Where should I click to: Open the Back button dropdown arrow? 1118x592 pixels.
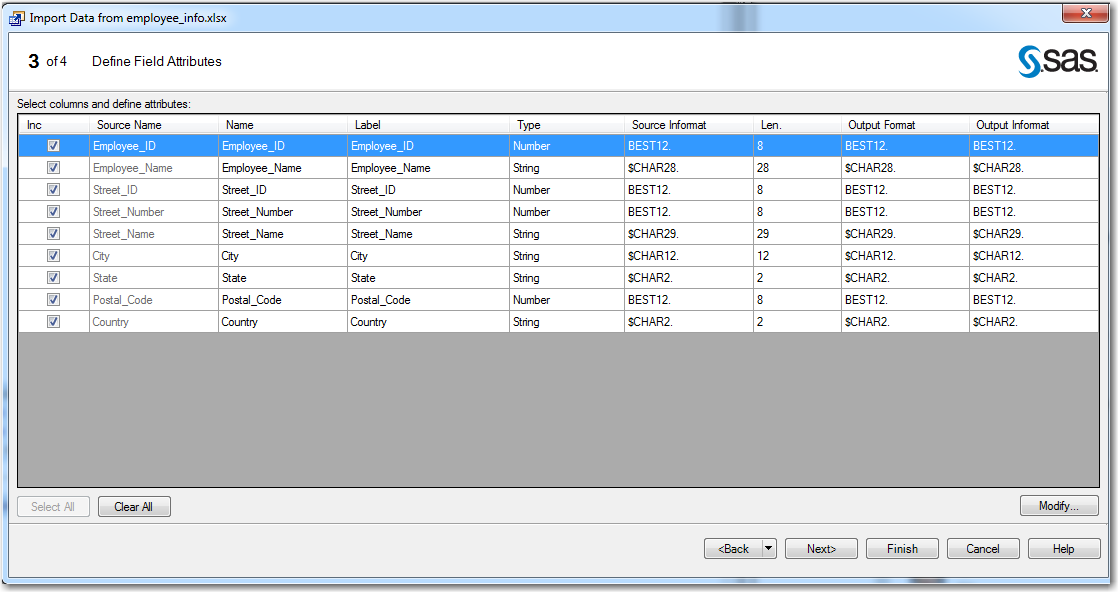[768, 548]
